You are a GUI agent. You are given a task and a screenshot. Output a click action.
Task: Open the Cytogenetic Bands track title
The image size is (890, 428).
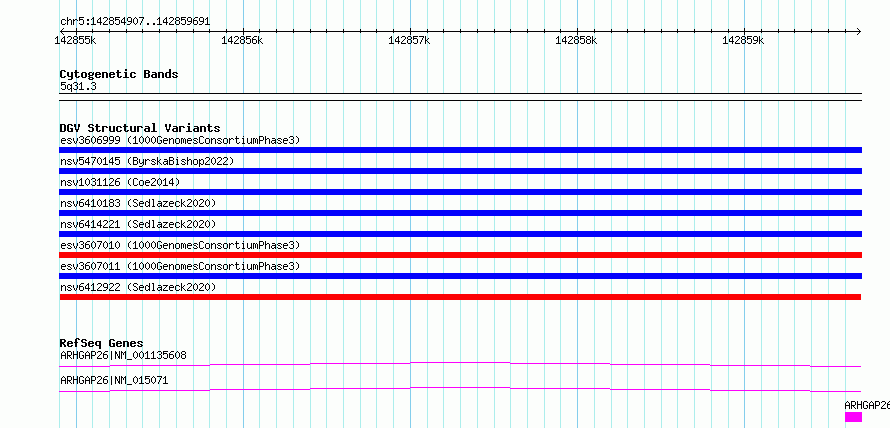click(x=119, y=74)
